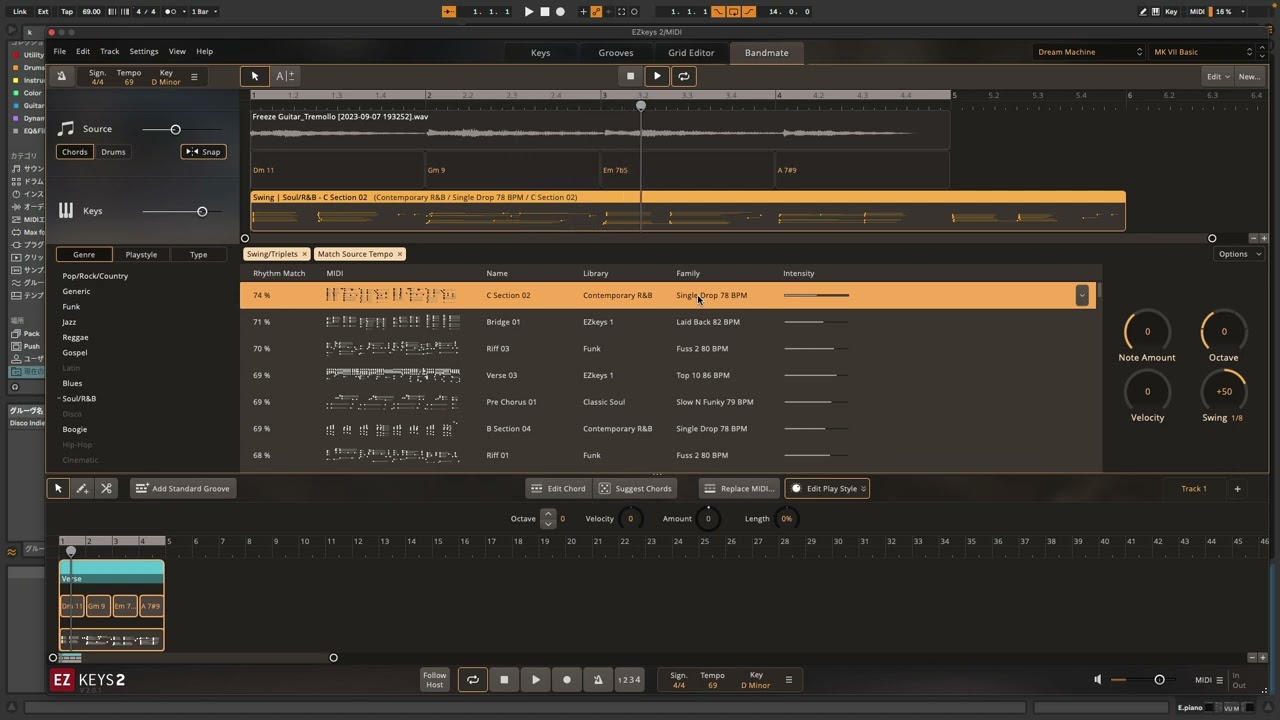Image resolution: width=1280 pixels, height=720 pixels.
Task: Expand the Edit Play Style dropdown
Action: click(827, 489)
